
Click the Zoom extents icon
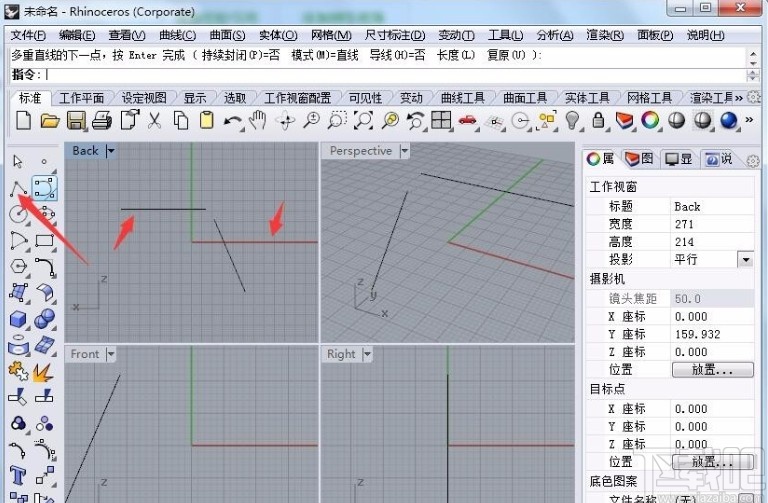coord(363,120)
